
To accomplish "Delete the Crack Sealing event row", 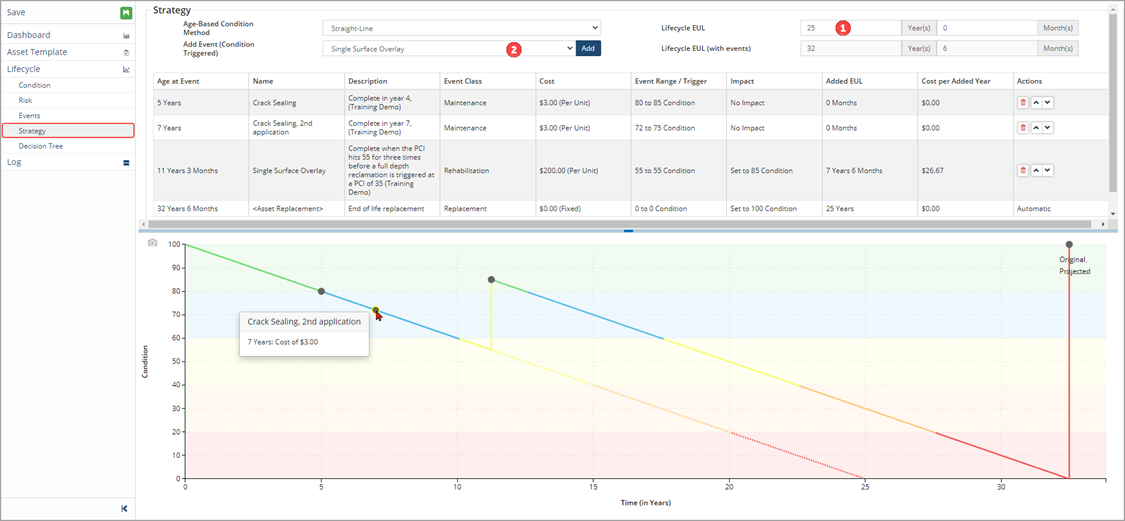I will tap(1022, 102).
